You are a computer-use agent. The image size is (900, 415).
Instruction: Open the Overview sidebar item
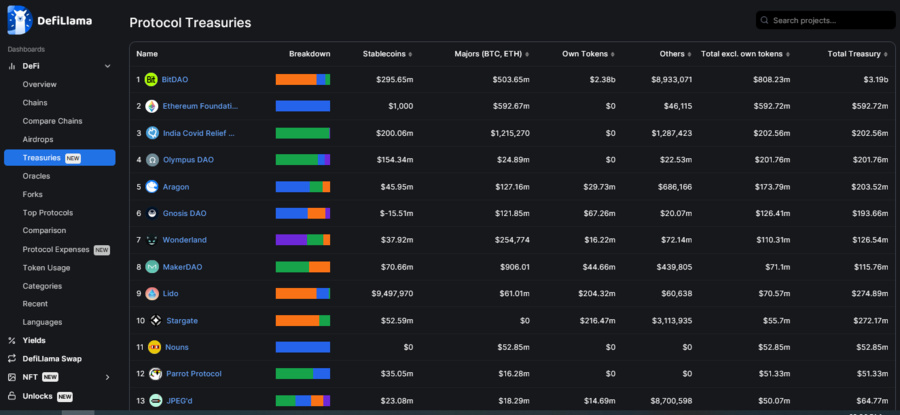[x=40, y=84]
